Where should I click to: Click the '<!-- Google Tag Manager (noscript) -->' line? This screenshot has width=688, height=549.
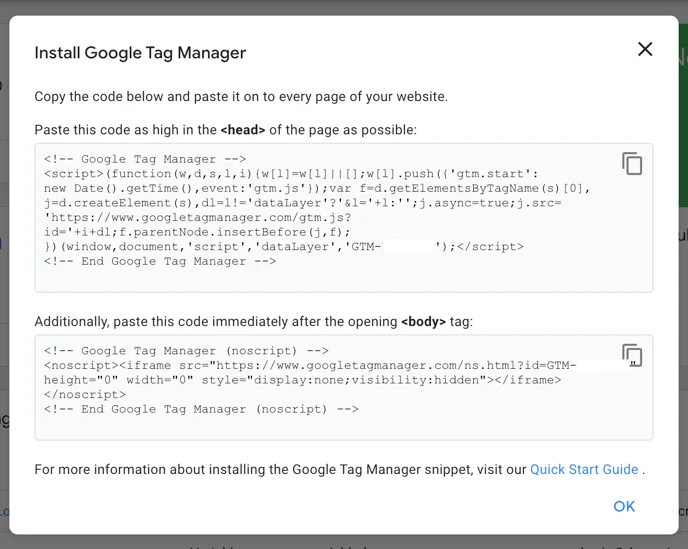186,351
